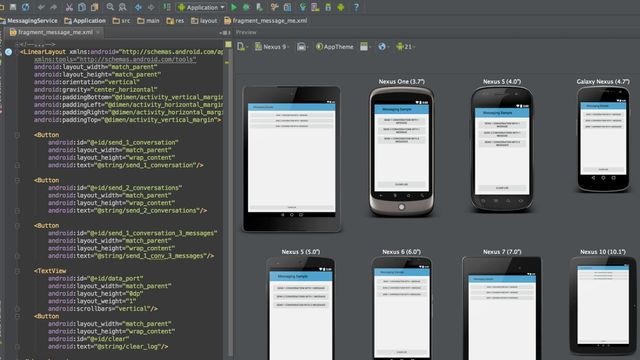The height and width of the screenshot is (360, 640).
Task: Select the Galaxy Nexus (4.7") preview
Action: [x=603, y=139]
